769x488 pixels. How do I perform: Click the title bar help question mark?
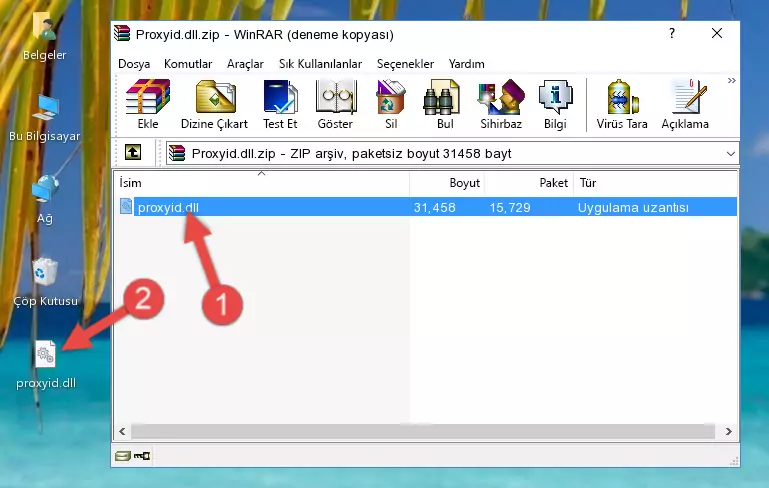(x=672, y=33)
